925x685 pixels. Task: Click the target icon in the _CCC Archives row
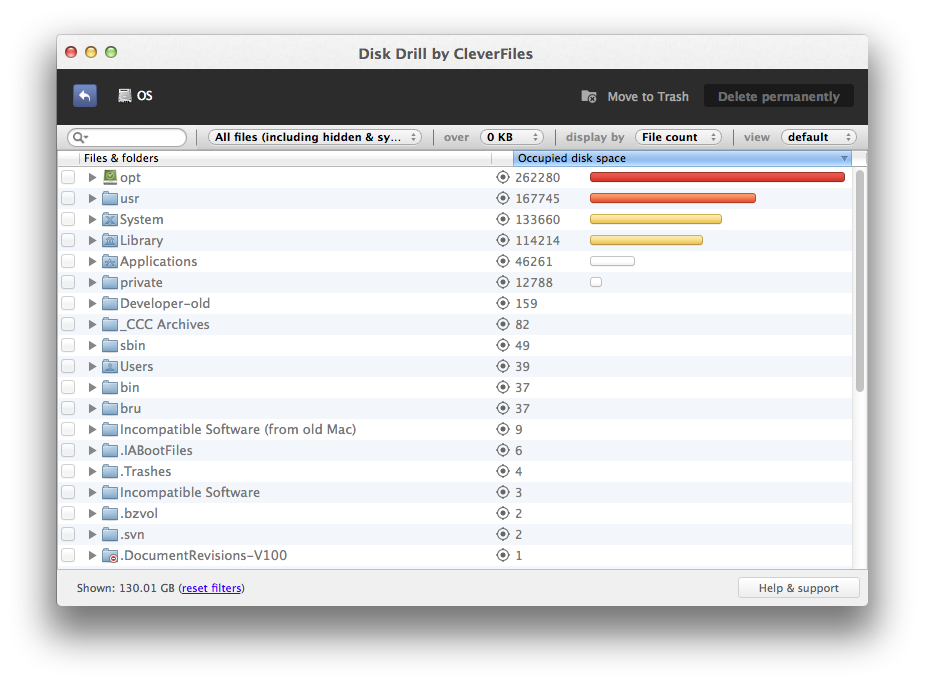click(503, 324)
